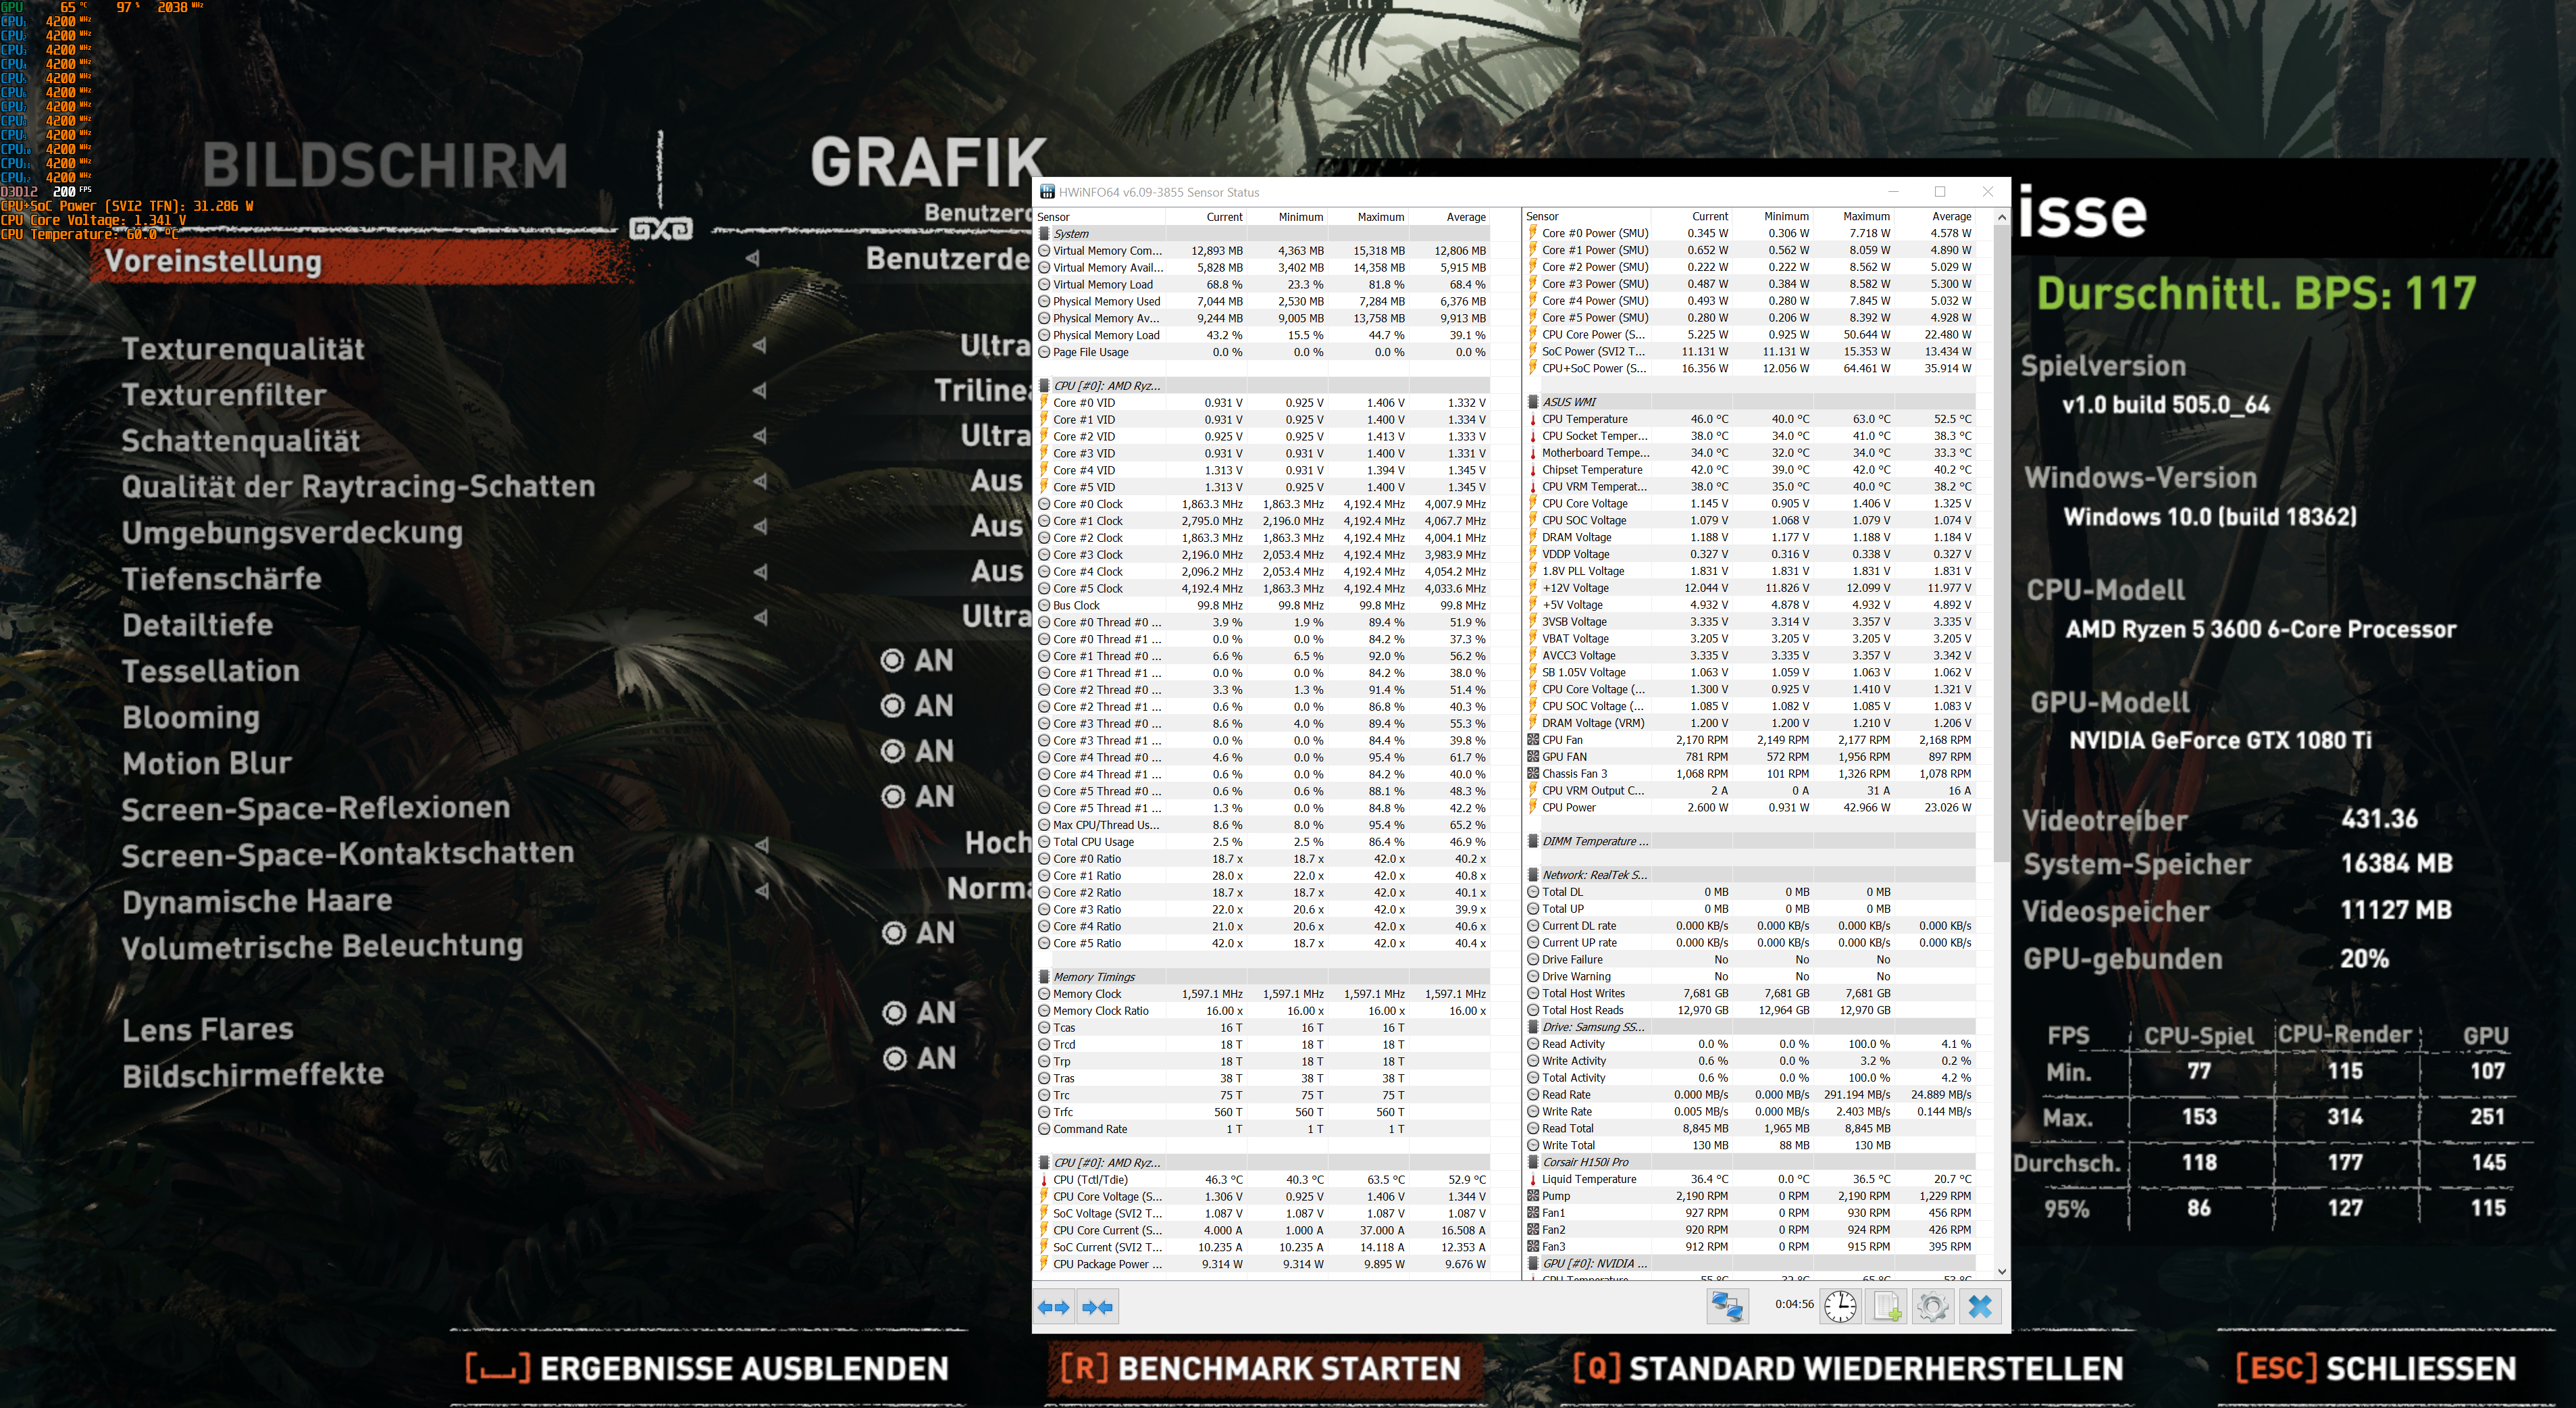
Task: Click the HWiNFO sensor list vertical scrollbar
Action: (x=2001, y=540)
